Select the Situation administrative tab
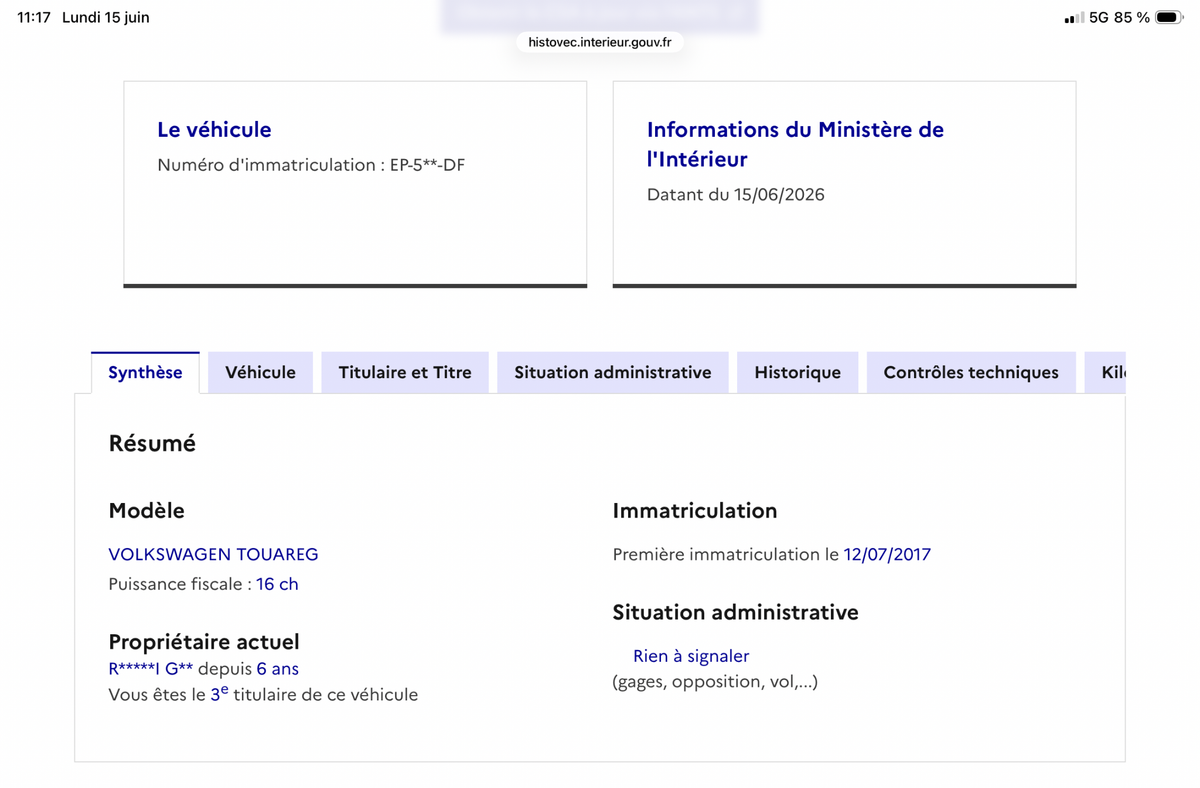Screen dimensions: 1200x788 click(x=613, y=372)
